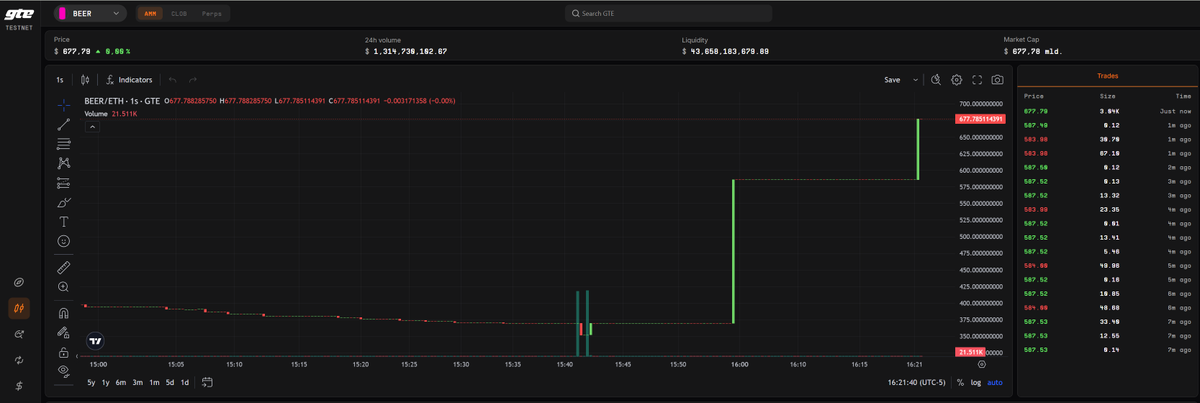Viewport: 1200px width, 403px height.
Task: Click the Liquidity value
Action: 725,51
